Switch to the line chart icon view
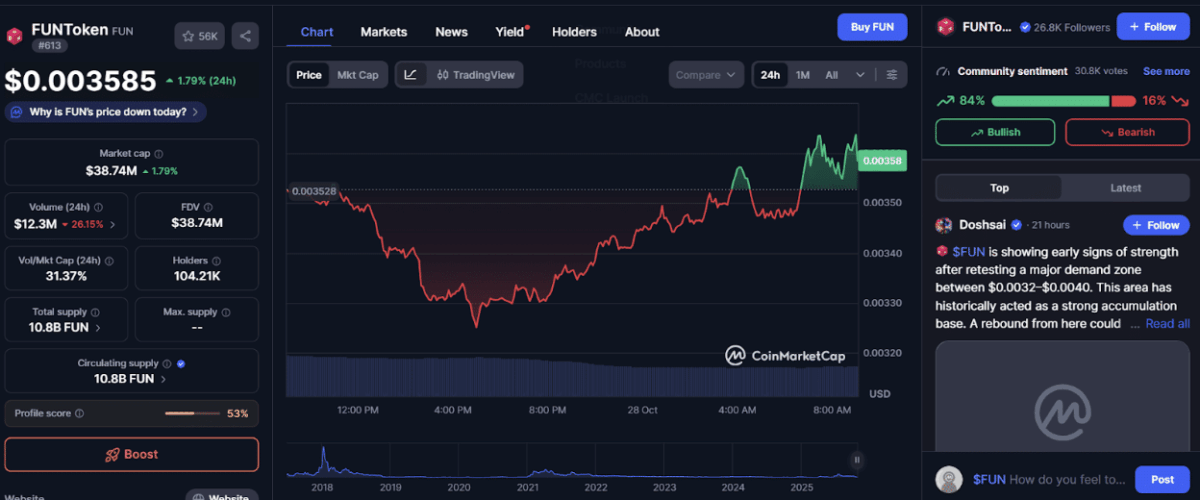The height and width of the screenshot is (500, 1200). pyautogui.click(x=411, y=75)
